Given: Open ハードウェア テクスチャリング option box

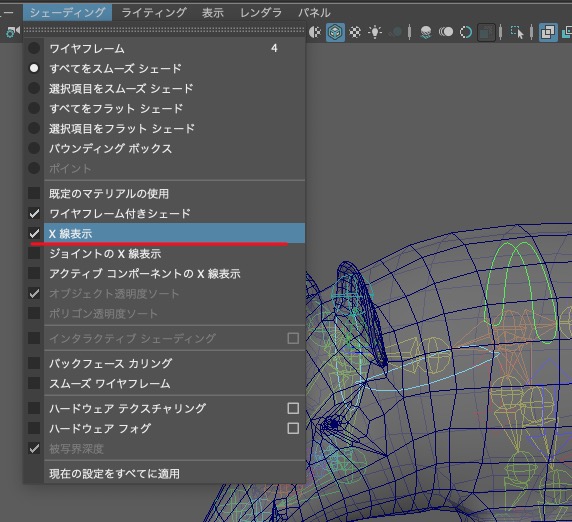Looking at the screenshot, I should pyautogui.click(x=293, y=408).
